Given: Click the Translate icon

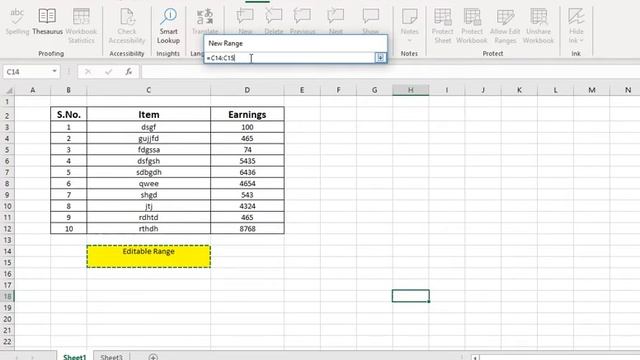Looking at the screenshot, I should [x=205, y=17].
